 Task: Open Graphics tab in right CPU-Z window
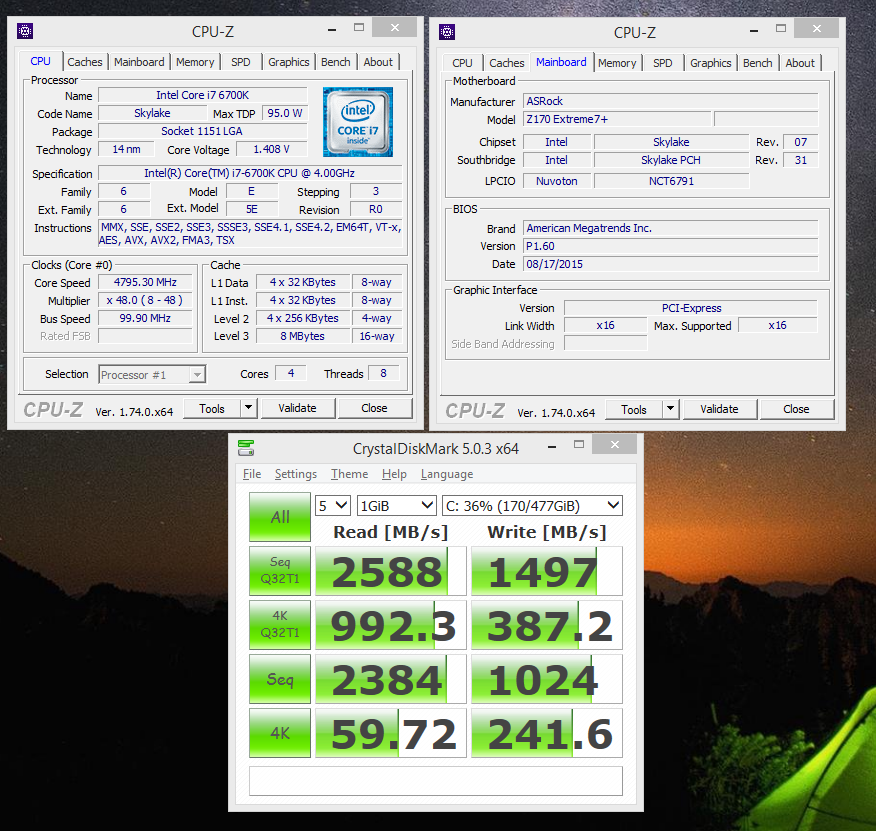pyautogui.click(x=711, y=63)
